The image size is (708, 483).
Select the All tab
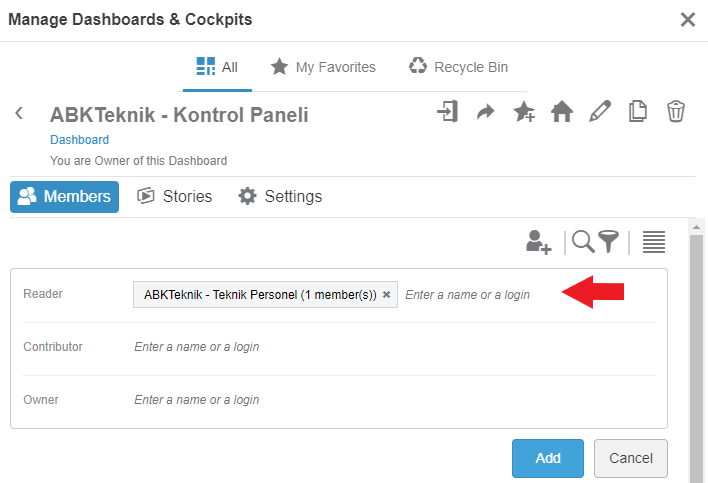pyautogui.click(x=217, y=67)
